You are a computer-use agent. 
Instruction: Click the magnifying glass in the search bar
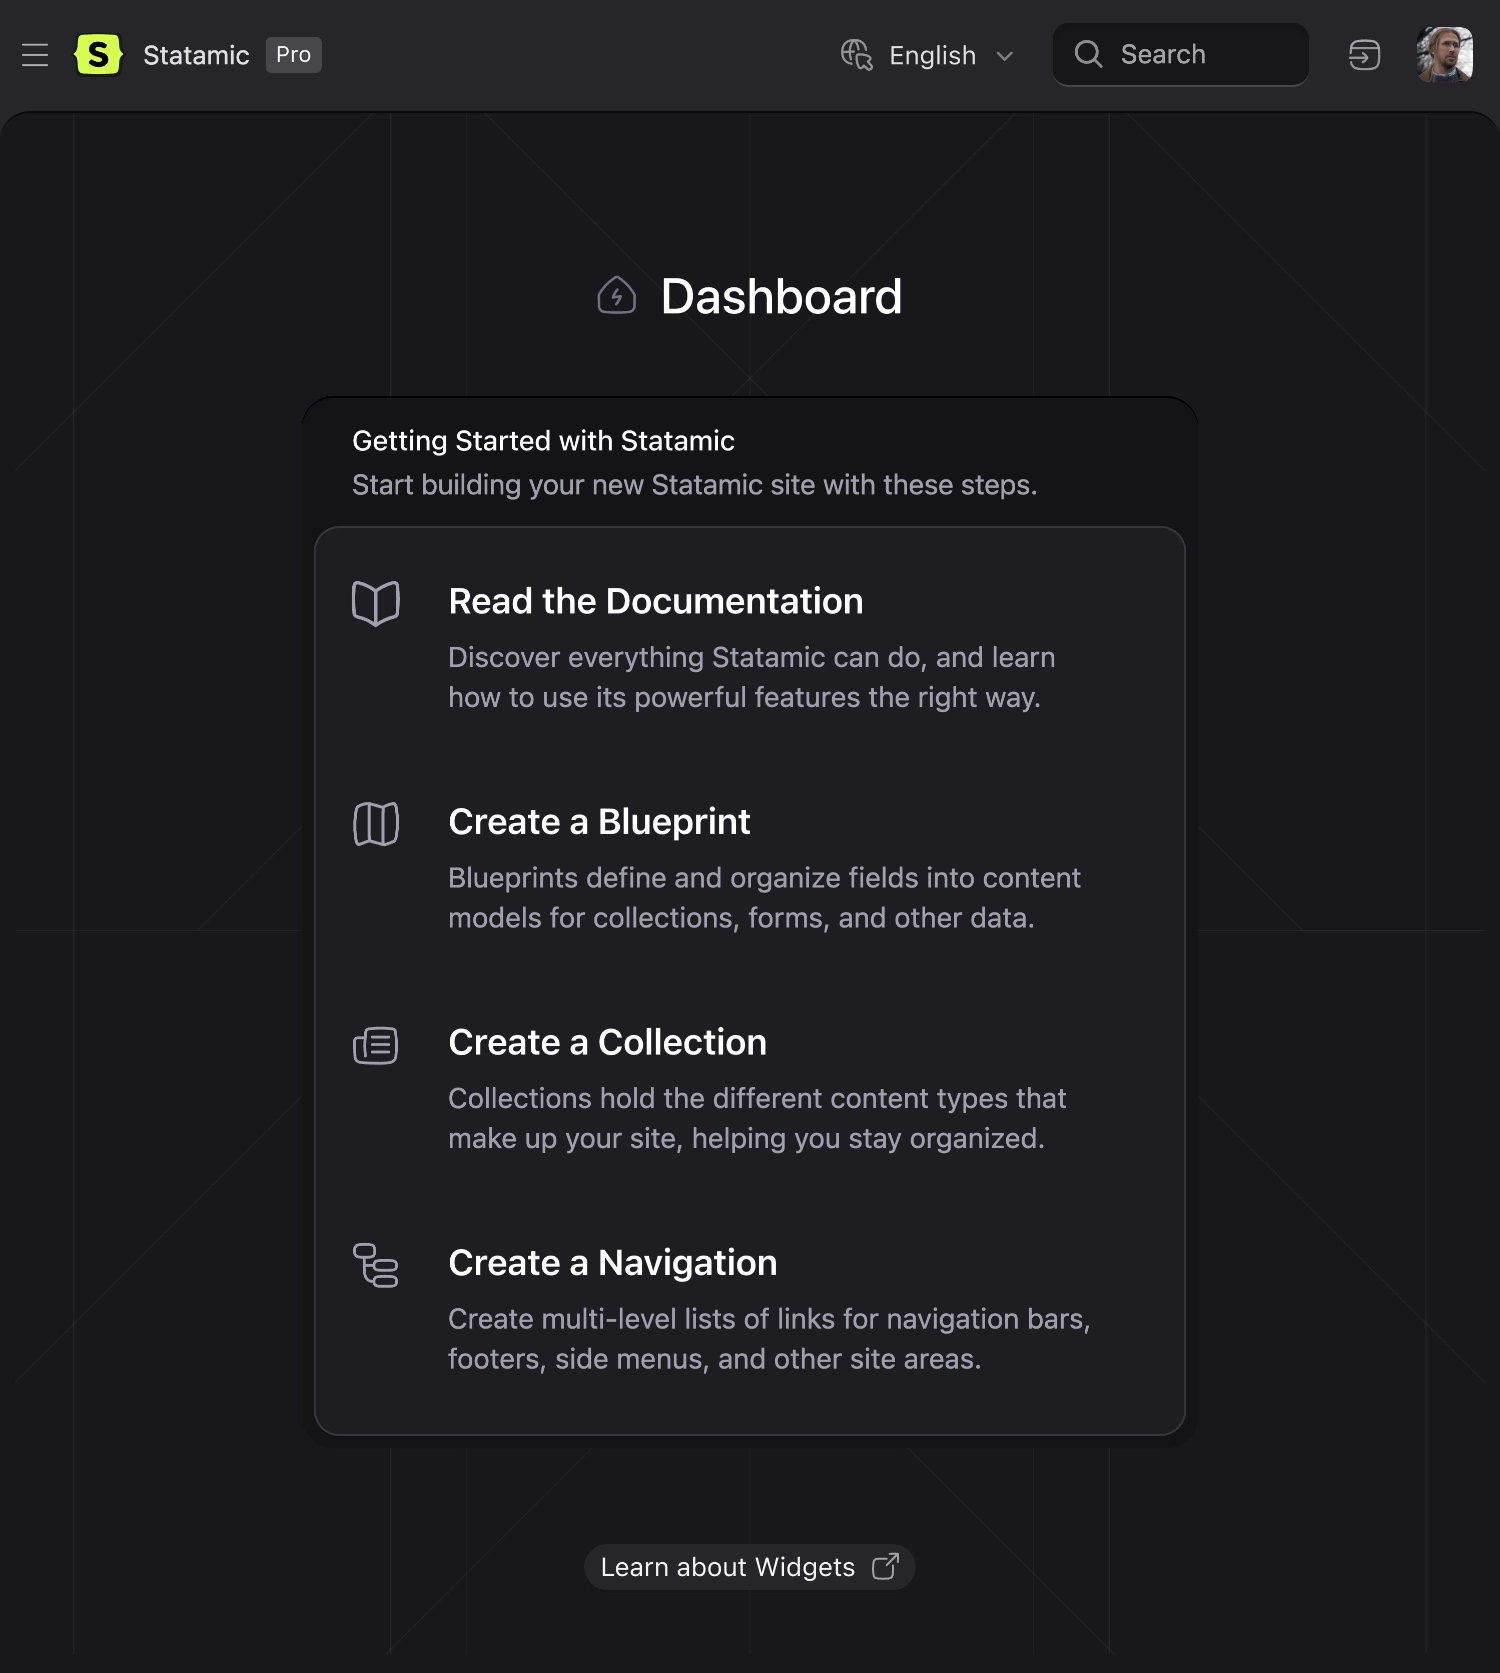[1089, 55]
